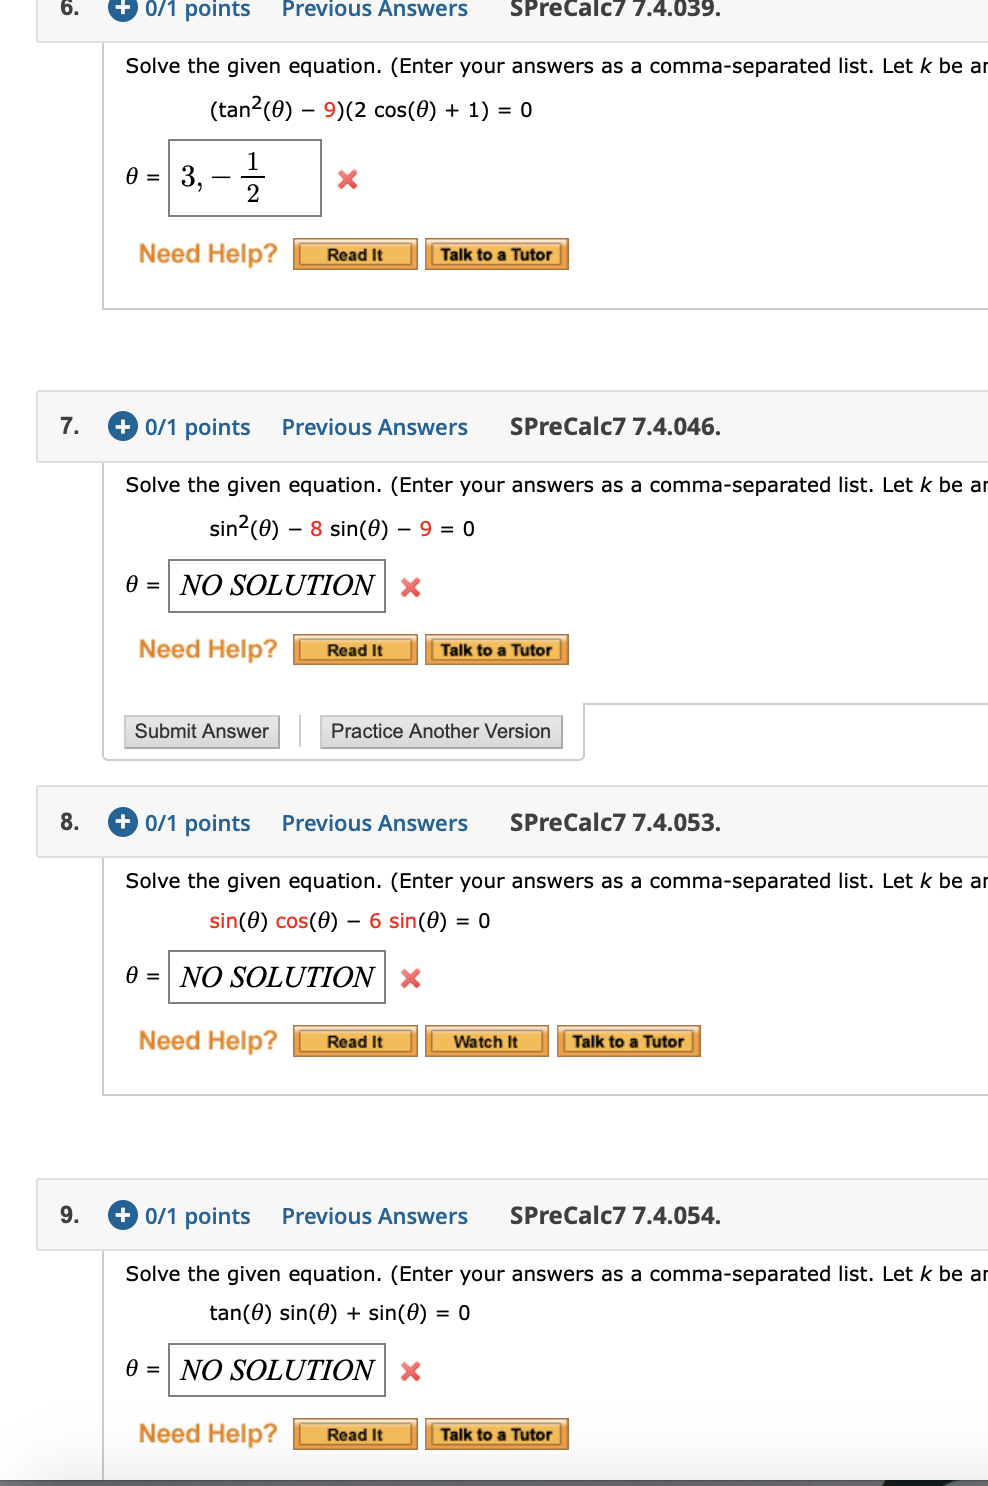The image size is (988, 1486).
Task: Click Submit Answer below question 7
Action: 201,731
